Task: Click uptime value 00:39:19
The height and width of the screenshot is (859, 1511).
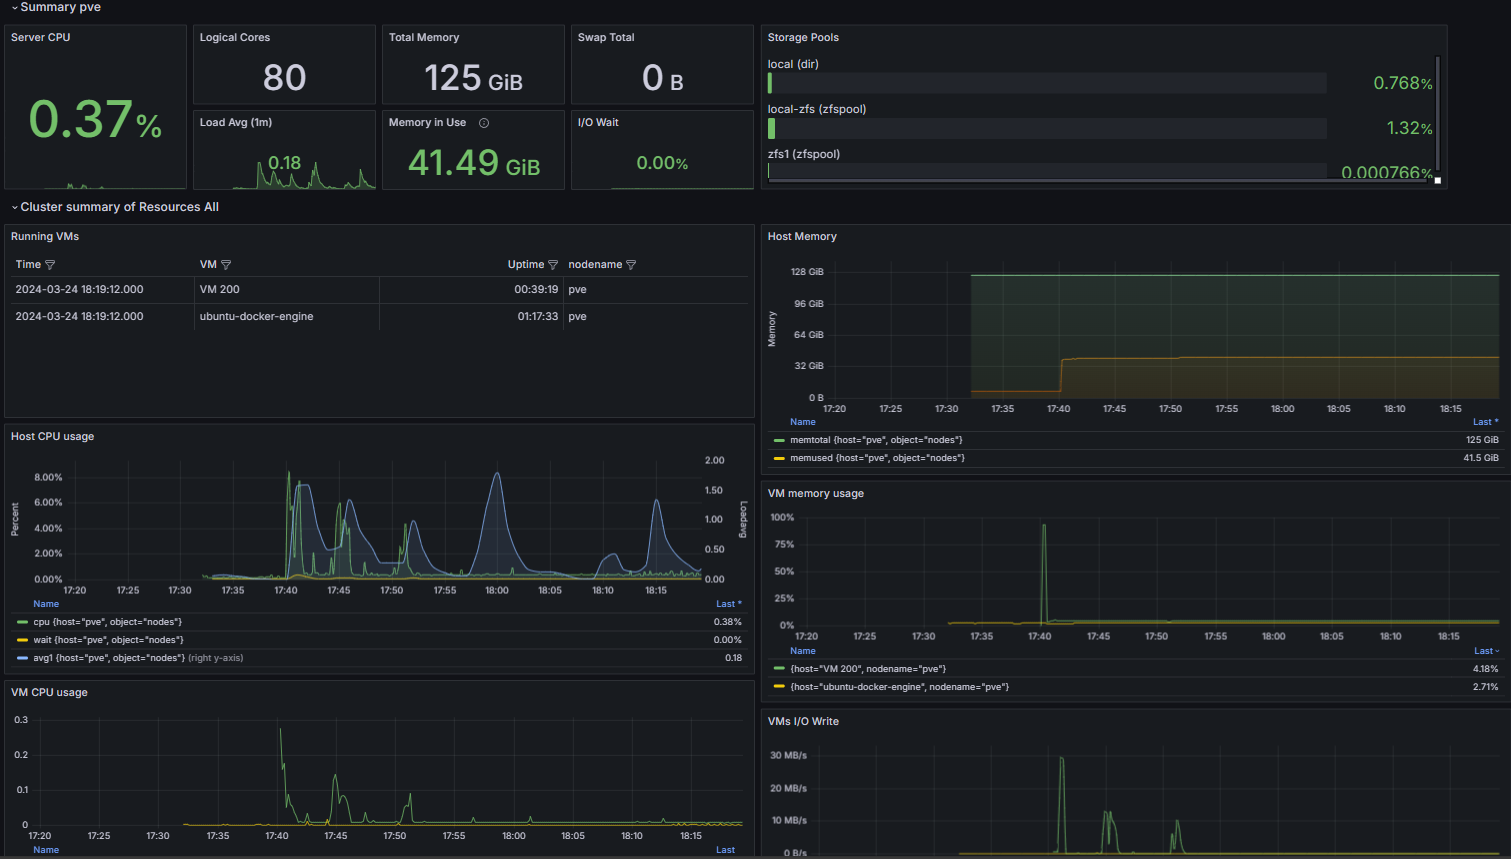Action: [x=536, y=289]
